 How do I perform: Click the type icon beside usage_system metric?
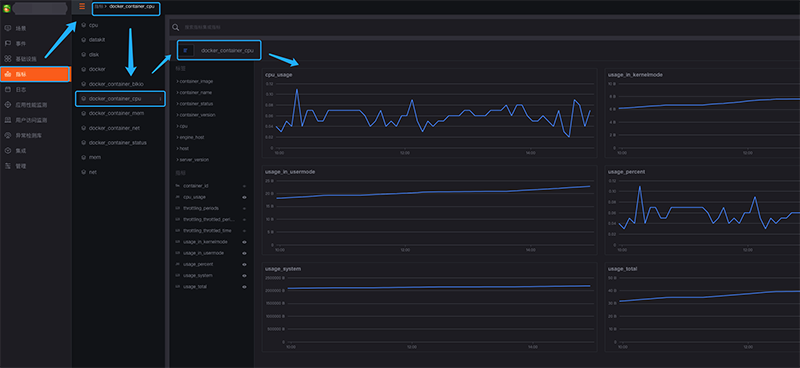178,276
